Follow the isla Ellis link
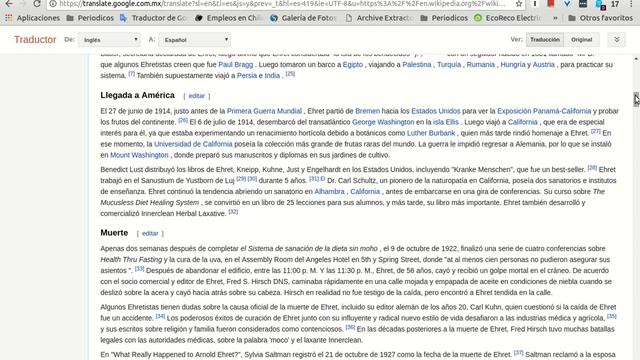 point(446,122)
